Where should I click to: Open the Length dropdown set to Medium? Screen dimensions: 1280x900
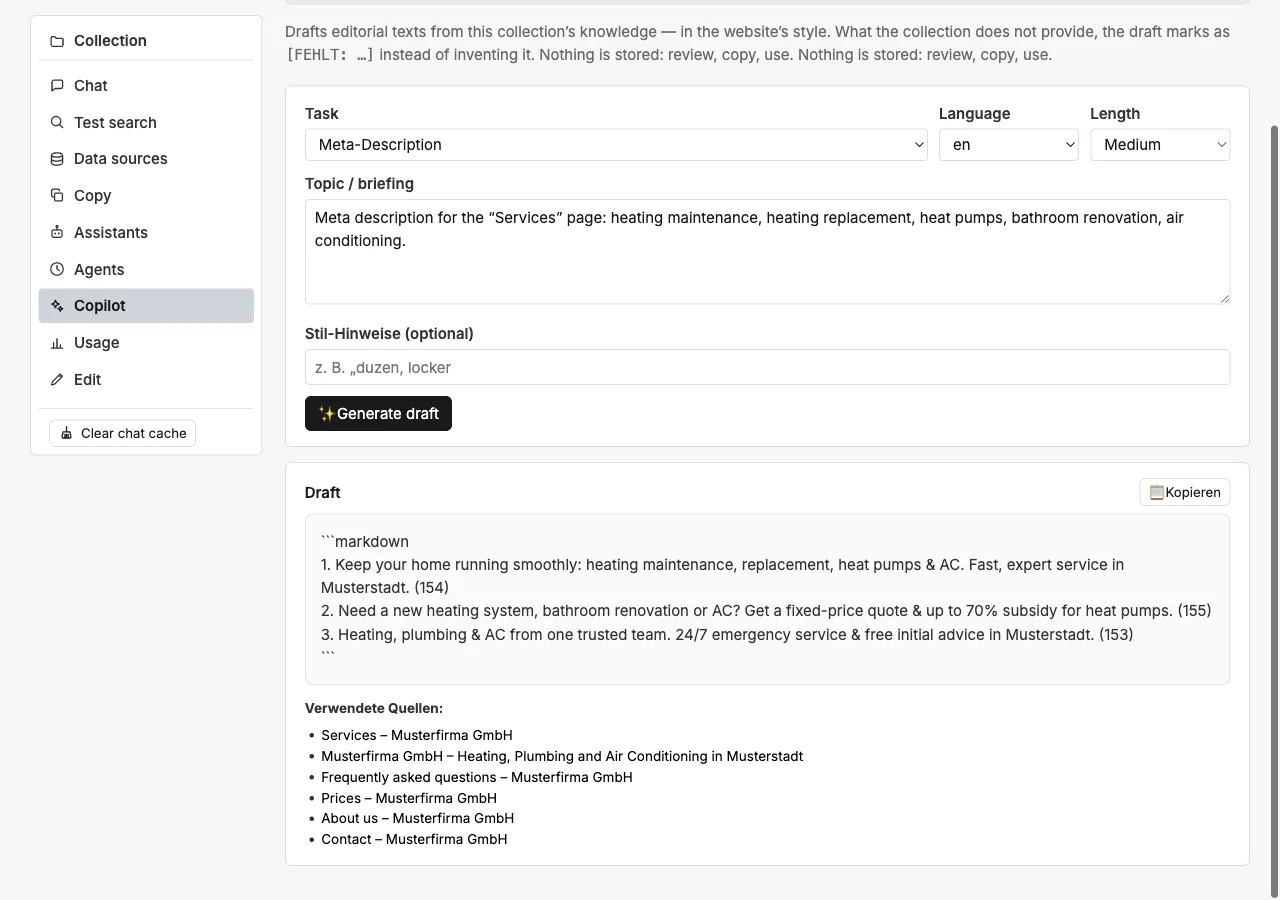tap(1160, 145)
